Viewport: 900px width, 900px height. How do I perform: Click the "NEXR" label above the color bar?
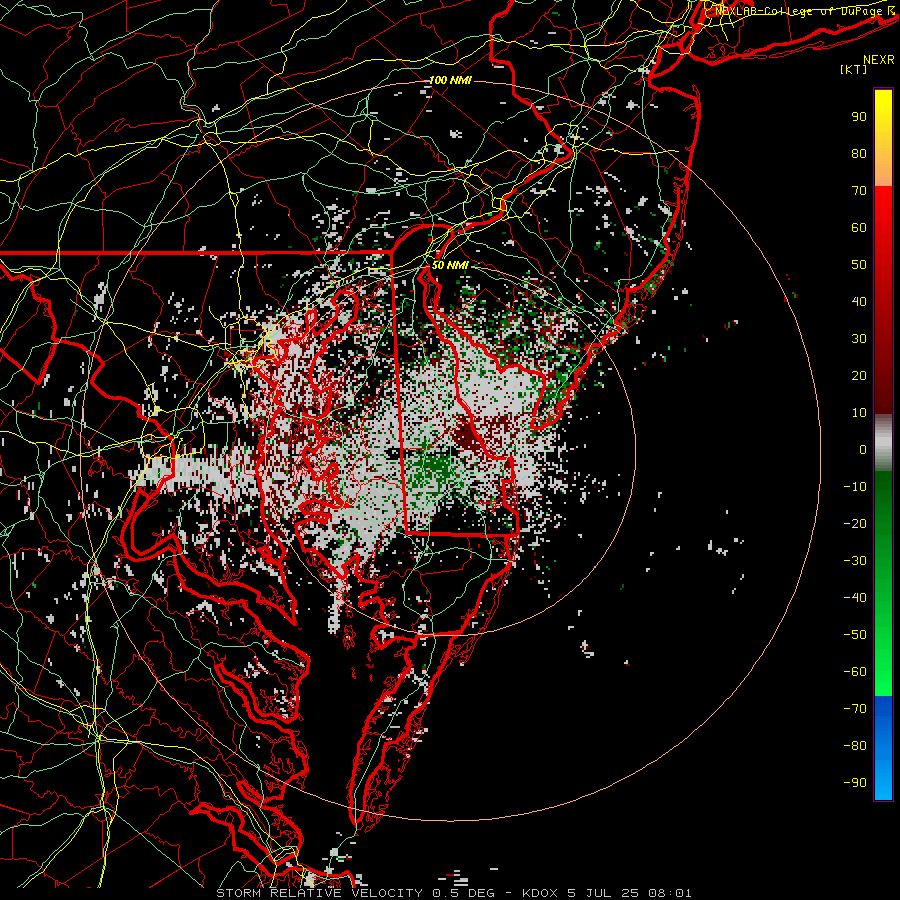[x=879, y=60]
